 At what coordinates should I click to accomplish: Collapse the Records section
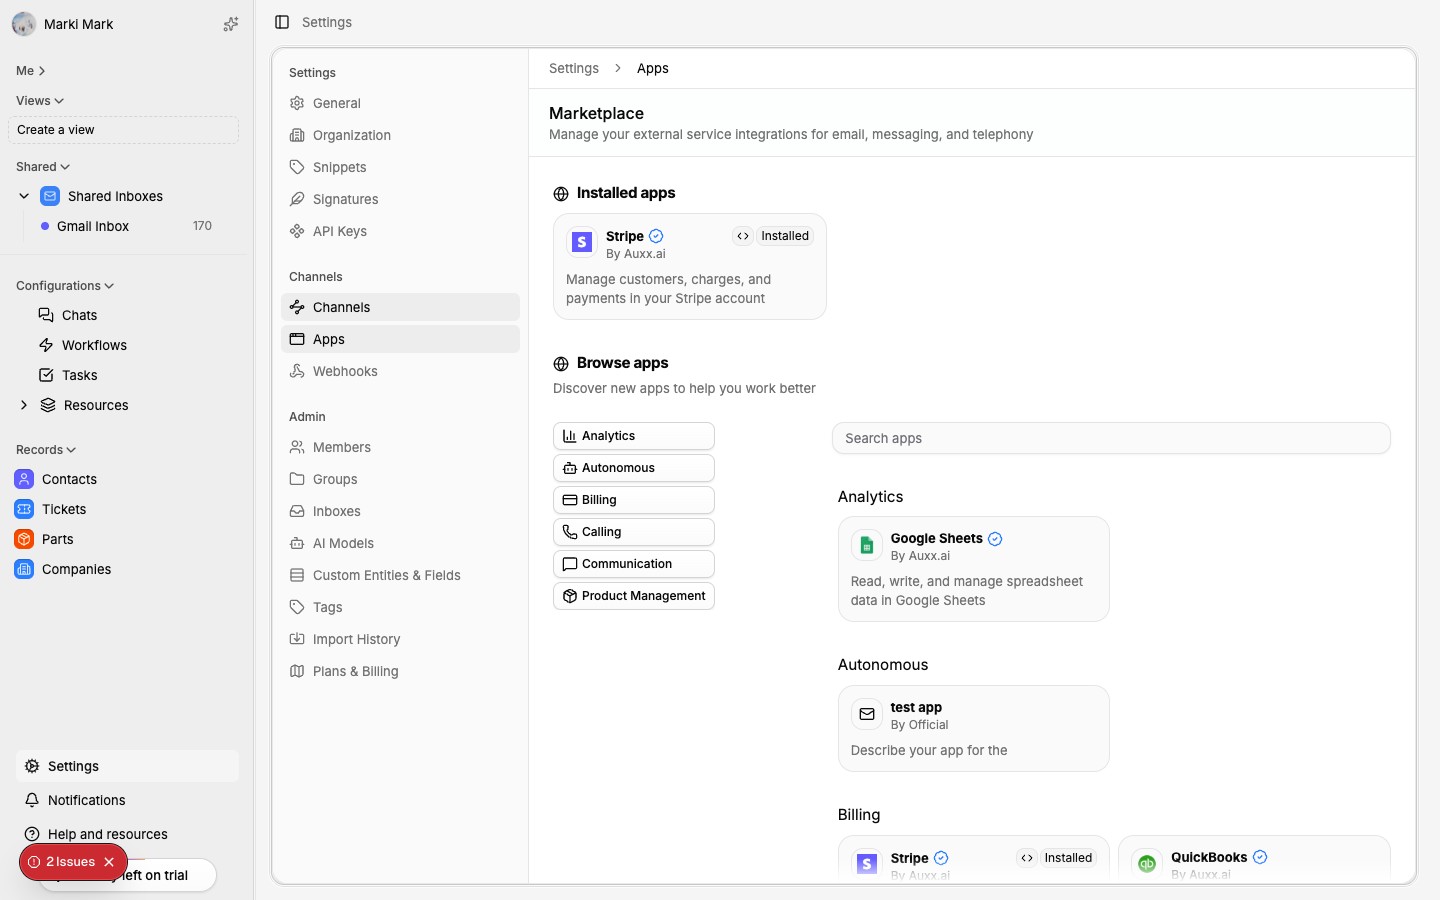coord(46,450)
